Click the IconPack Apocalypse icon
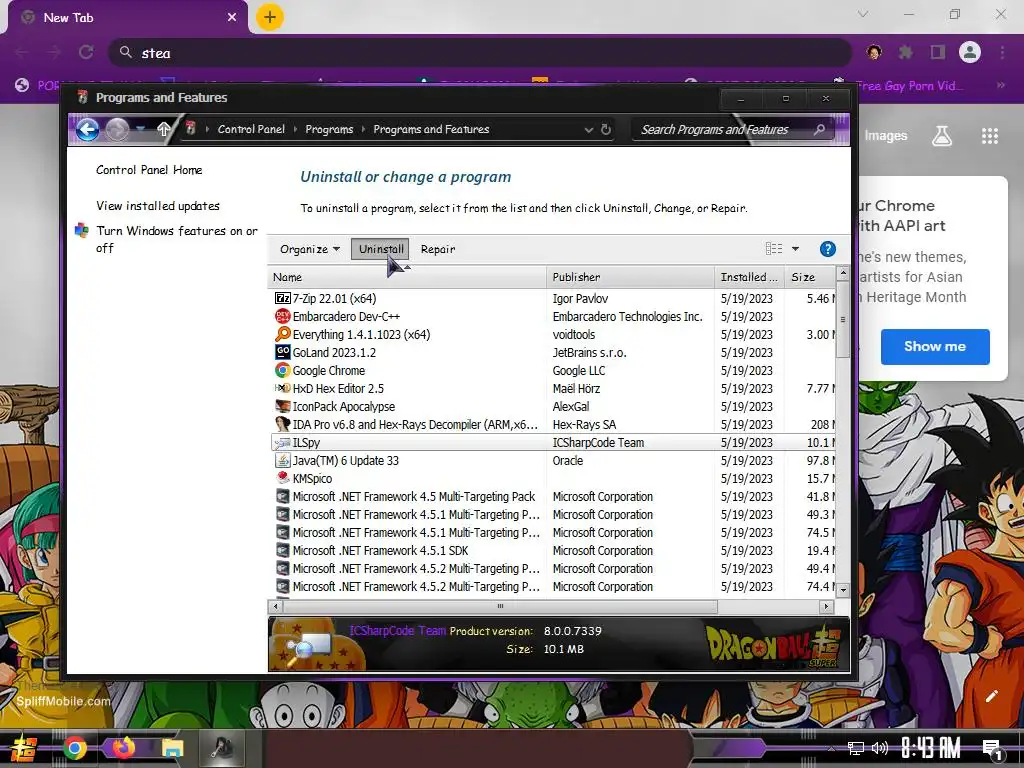Image resolution: width=1024 pixels, height=768 pixels. pos(282,406)
